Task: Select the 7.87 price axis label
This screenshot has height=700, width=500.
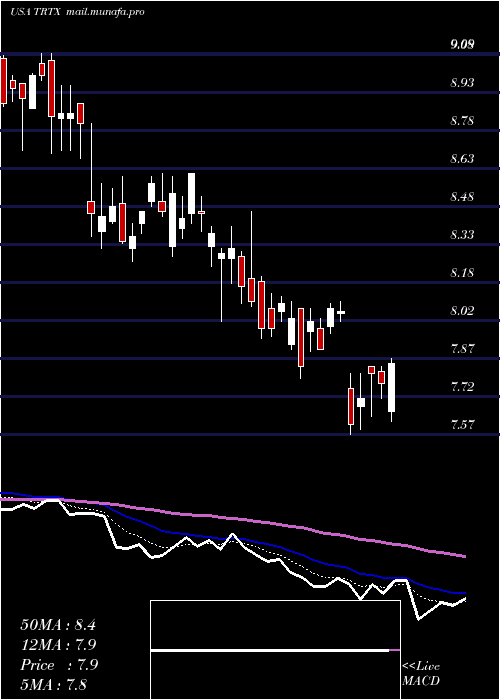Action: pos(462,348)
